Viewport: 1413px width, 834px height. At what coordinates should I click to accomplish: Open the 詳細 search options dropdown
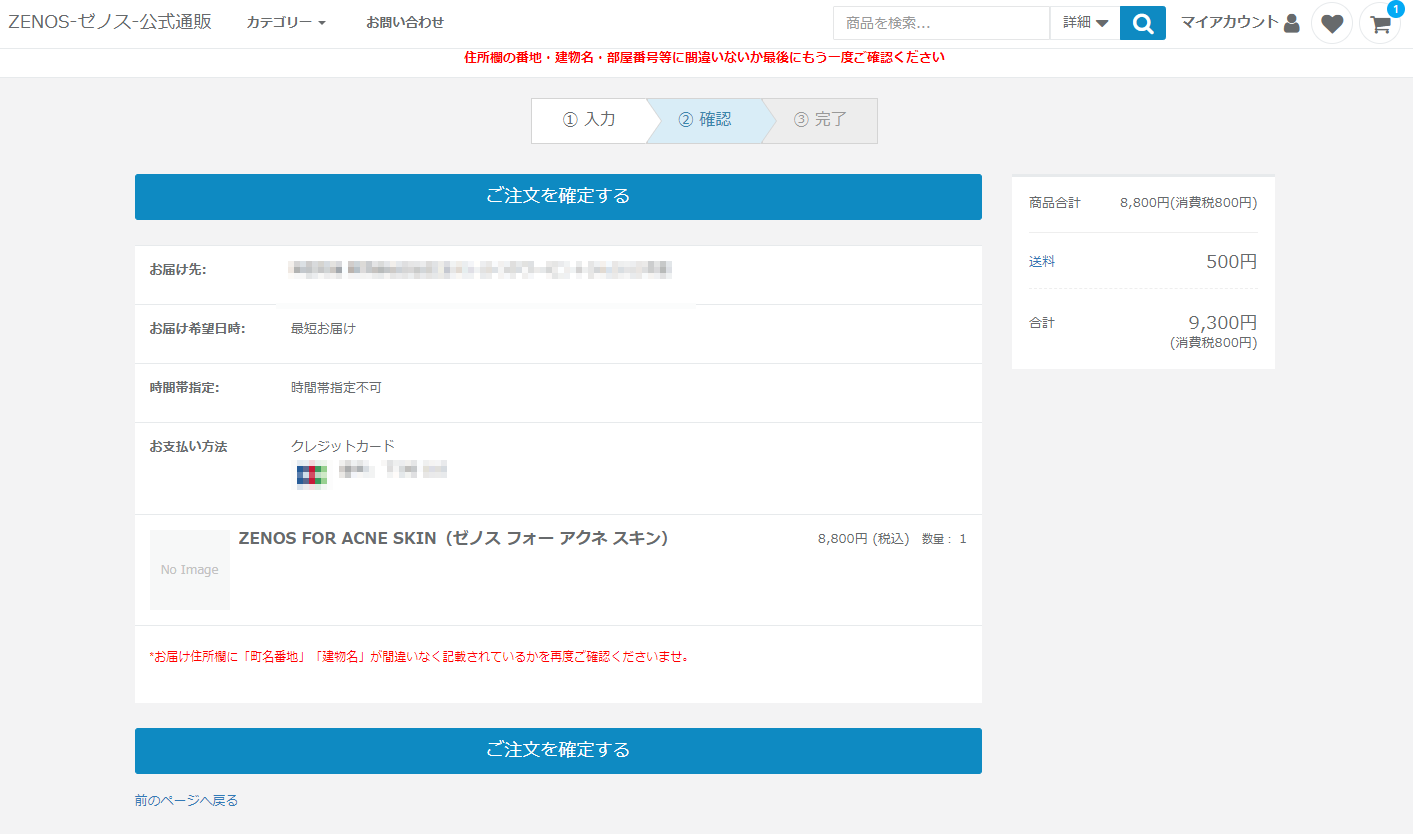click(1085, 23)
